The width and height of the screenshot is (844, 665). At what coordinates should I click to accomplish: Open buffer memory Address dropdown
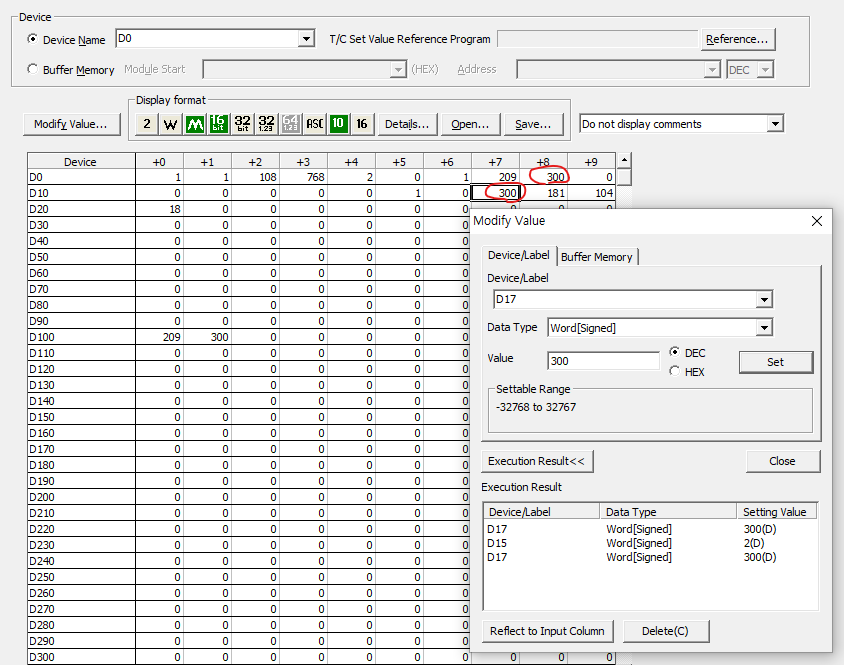(x=712, y=69)
